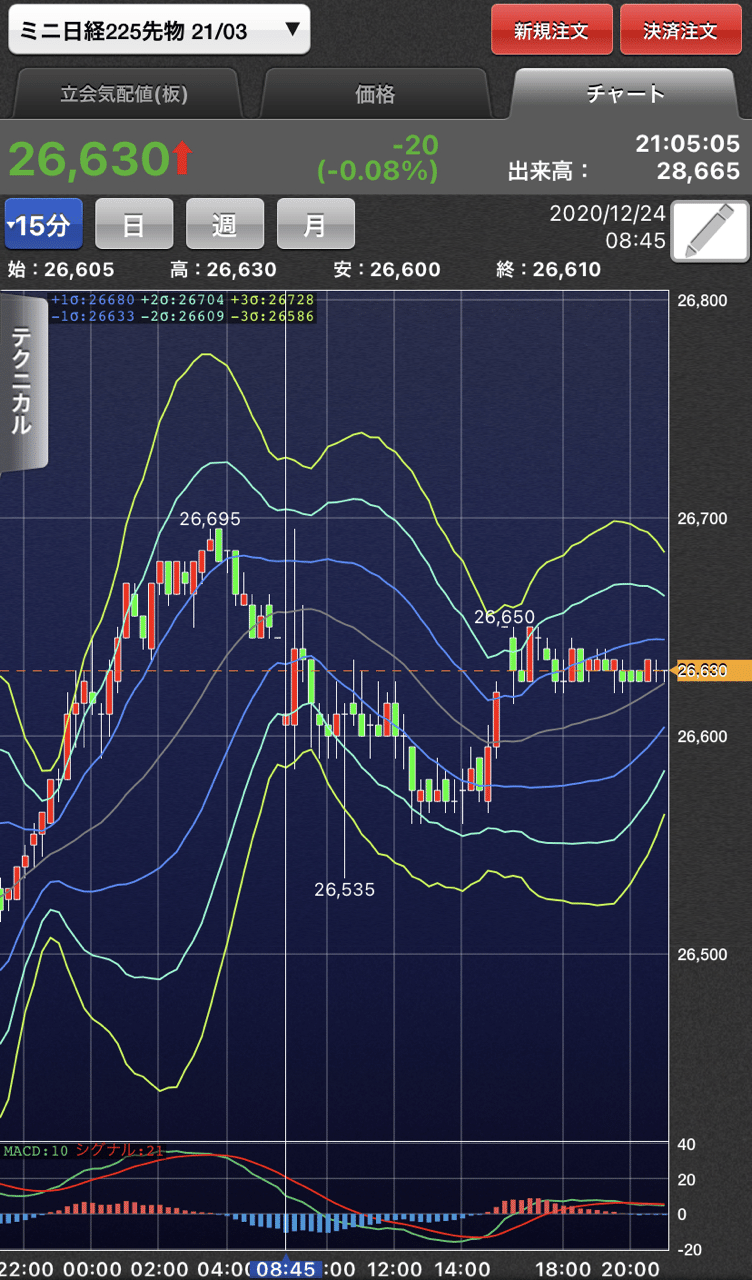Tap the 決済注文 settlement order button
The height and width of the screenshot is (1280, 752).
click(x=681, y=30)
